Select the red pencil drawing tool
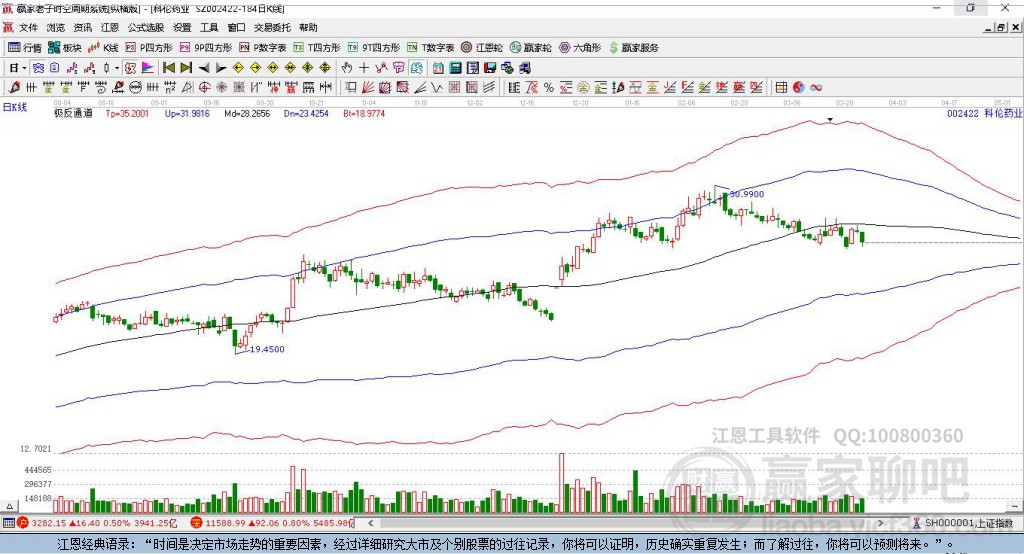Image resolution: width=1024 pixels, height=554 pixels. coord(14,88)
